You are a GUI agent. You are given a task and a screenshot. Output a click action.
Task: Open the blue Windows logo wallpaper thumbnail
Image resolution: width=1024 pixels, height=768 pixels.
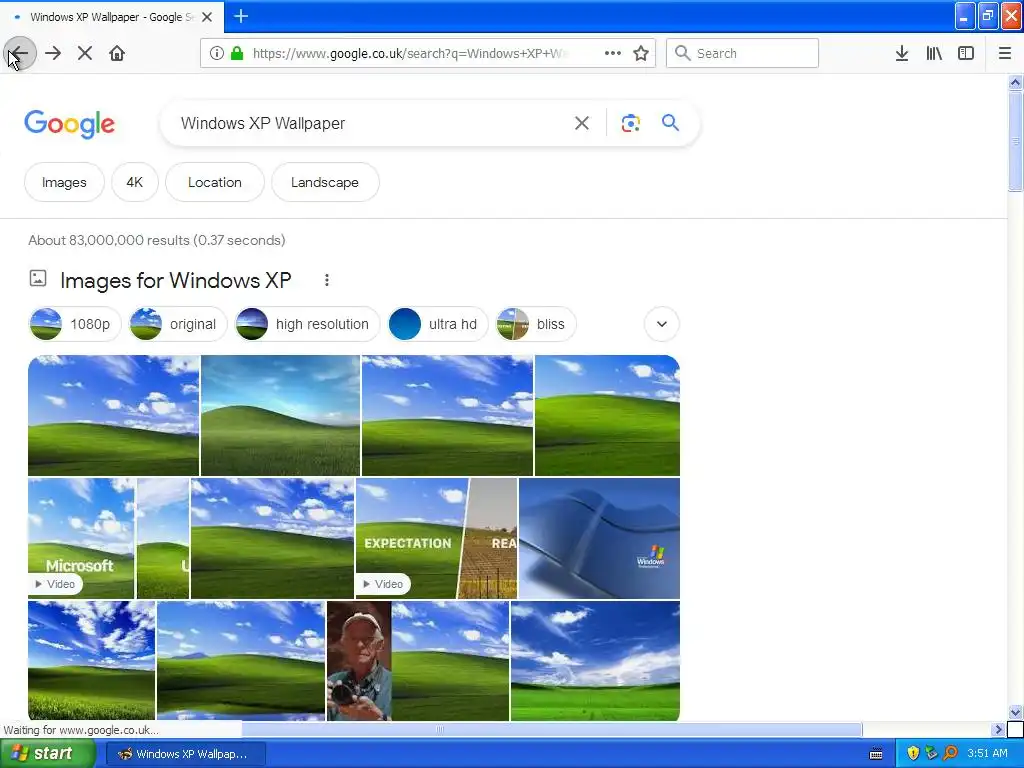pyautogui.click(x=599, y=538)
